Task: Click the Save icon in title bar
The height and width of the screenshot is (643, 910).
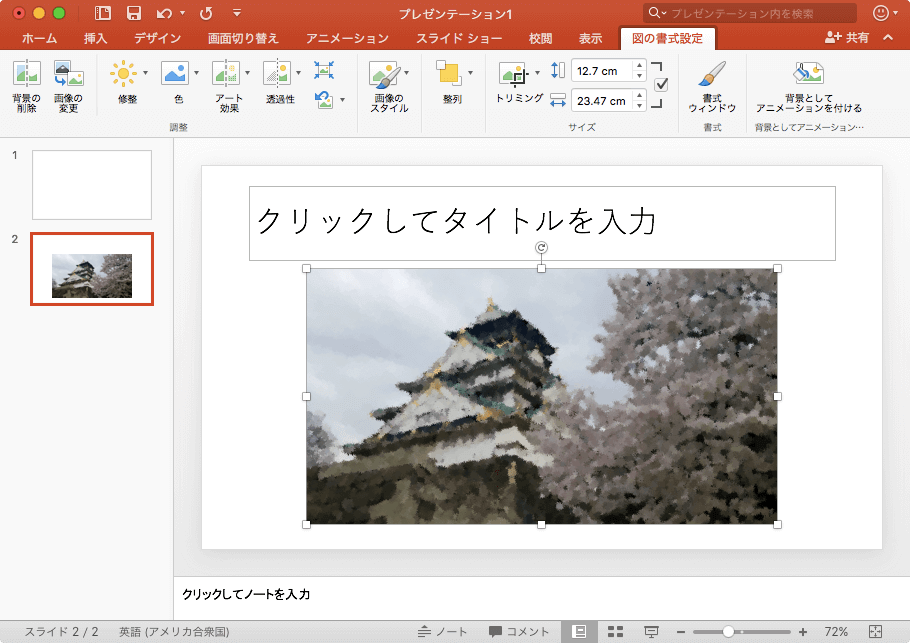Action: click(x=134, y=13)
